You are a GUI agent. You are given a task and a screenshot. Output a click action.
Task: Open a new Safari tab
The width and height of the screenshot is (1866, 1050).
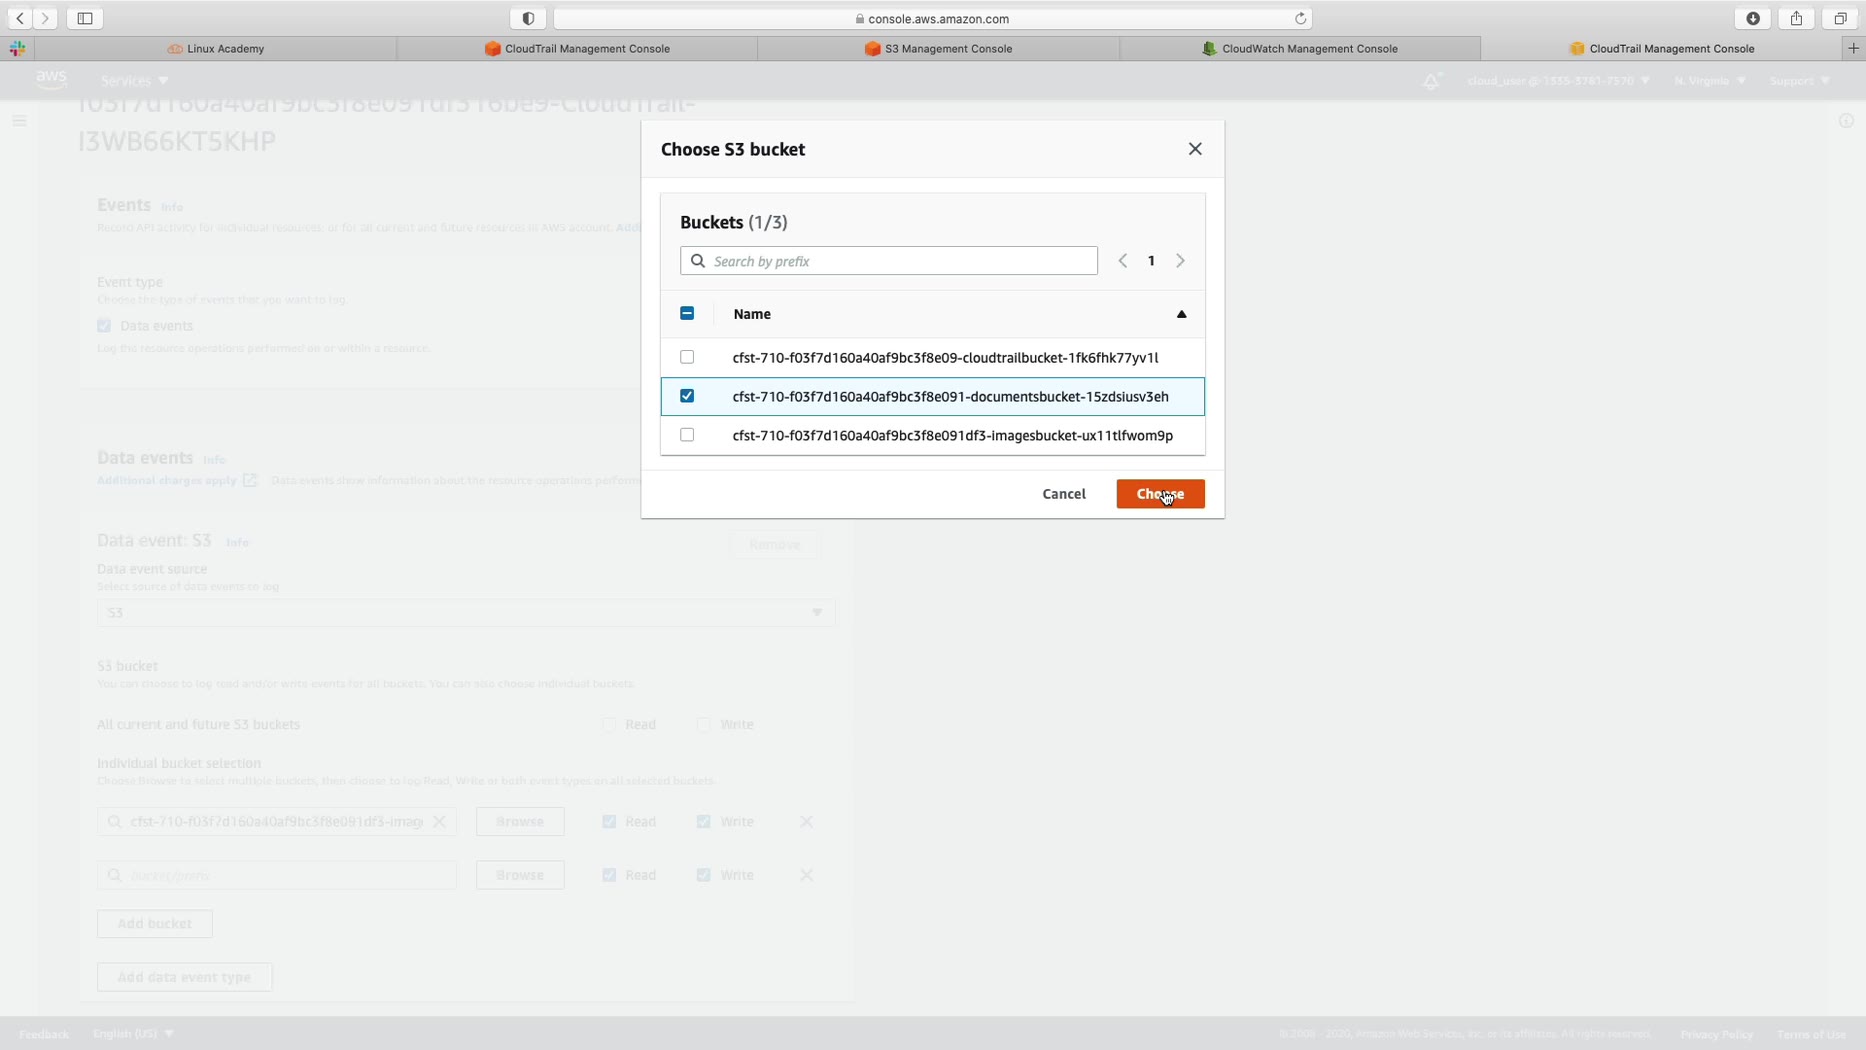[1853, 48]
